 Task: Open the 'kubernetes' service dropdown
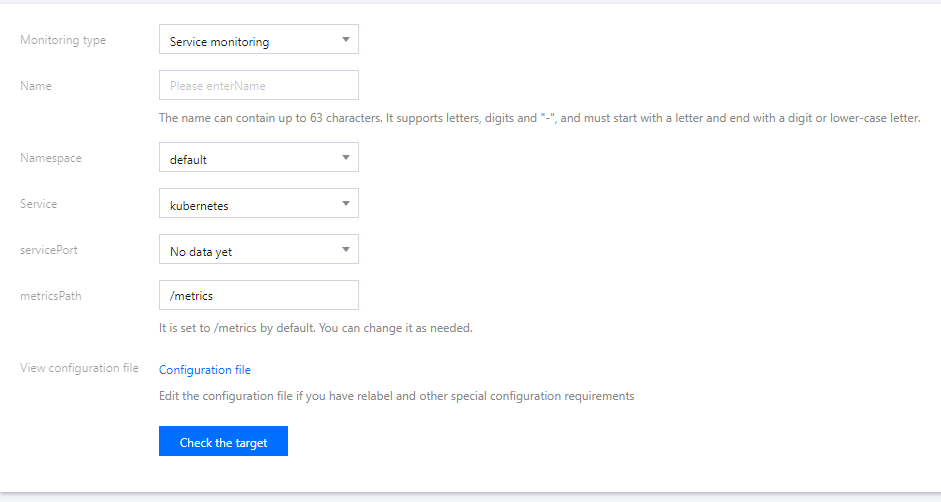coord(250,204)
